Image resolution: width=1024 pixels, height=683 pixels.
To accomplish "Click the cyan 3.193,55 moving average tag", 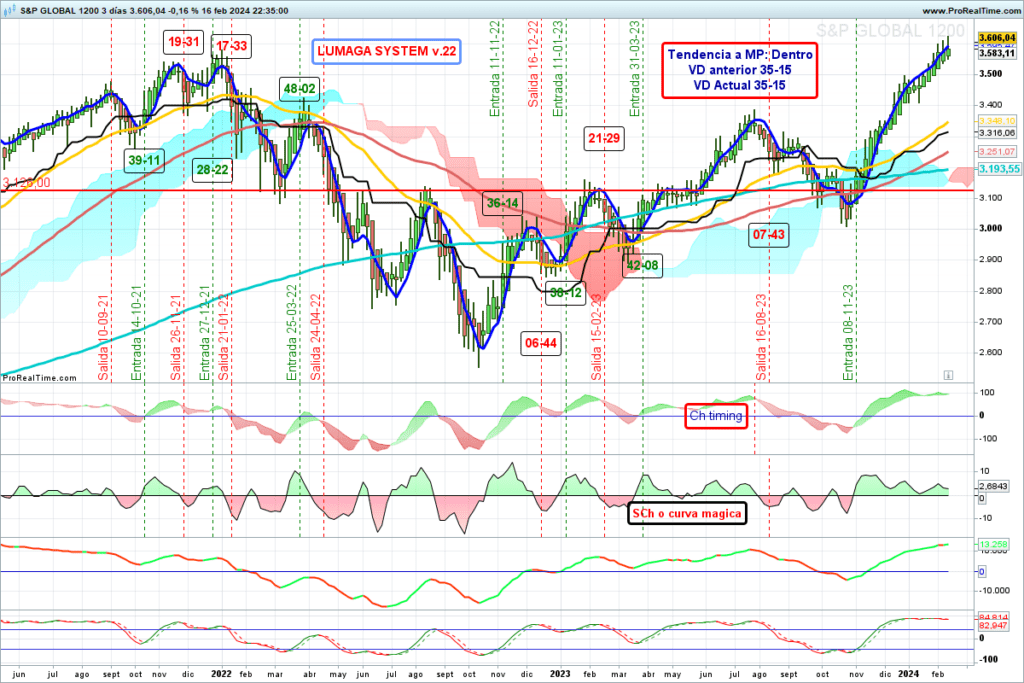I will pos(999,169).
